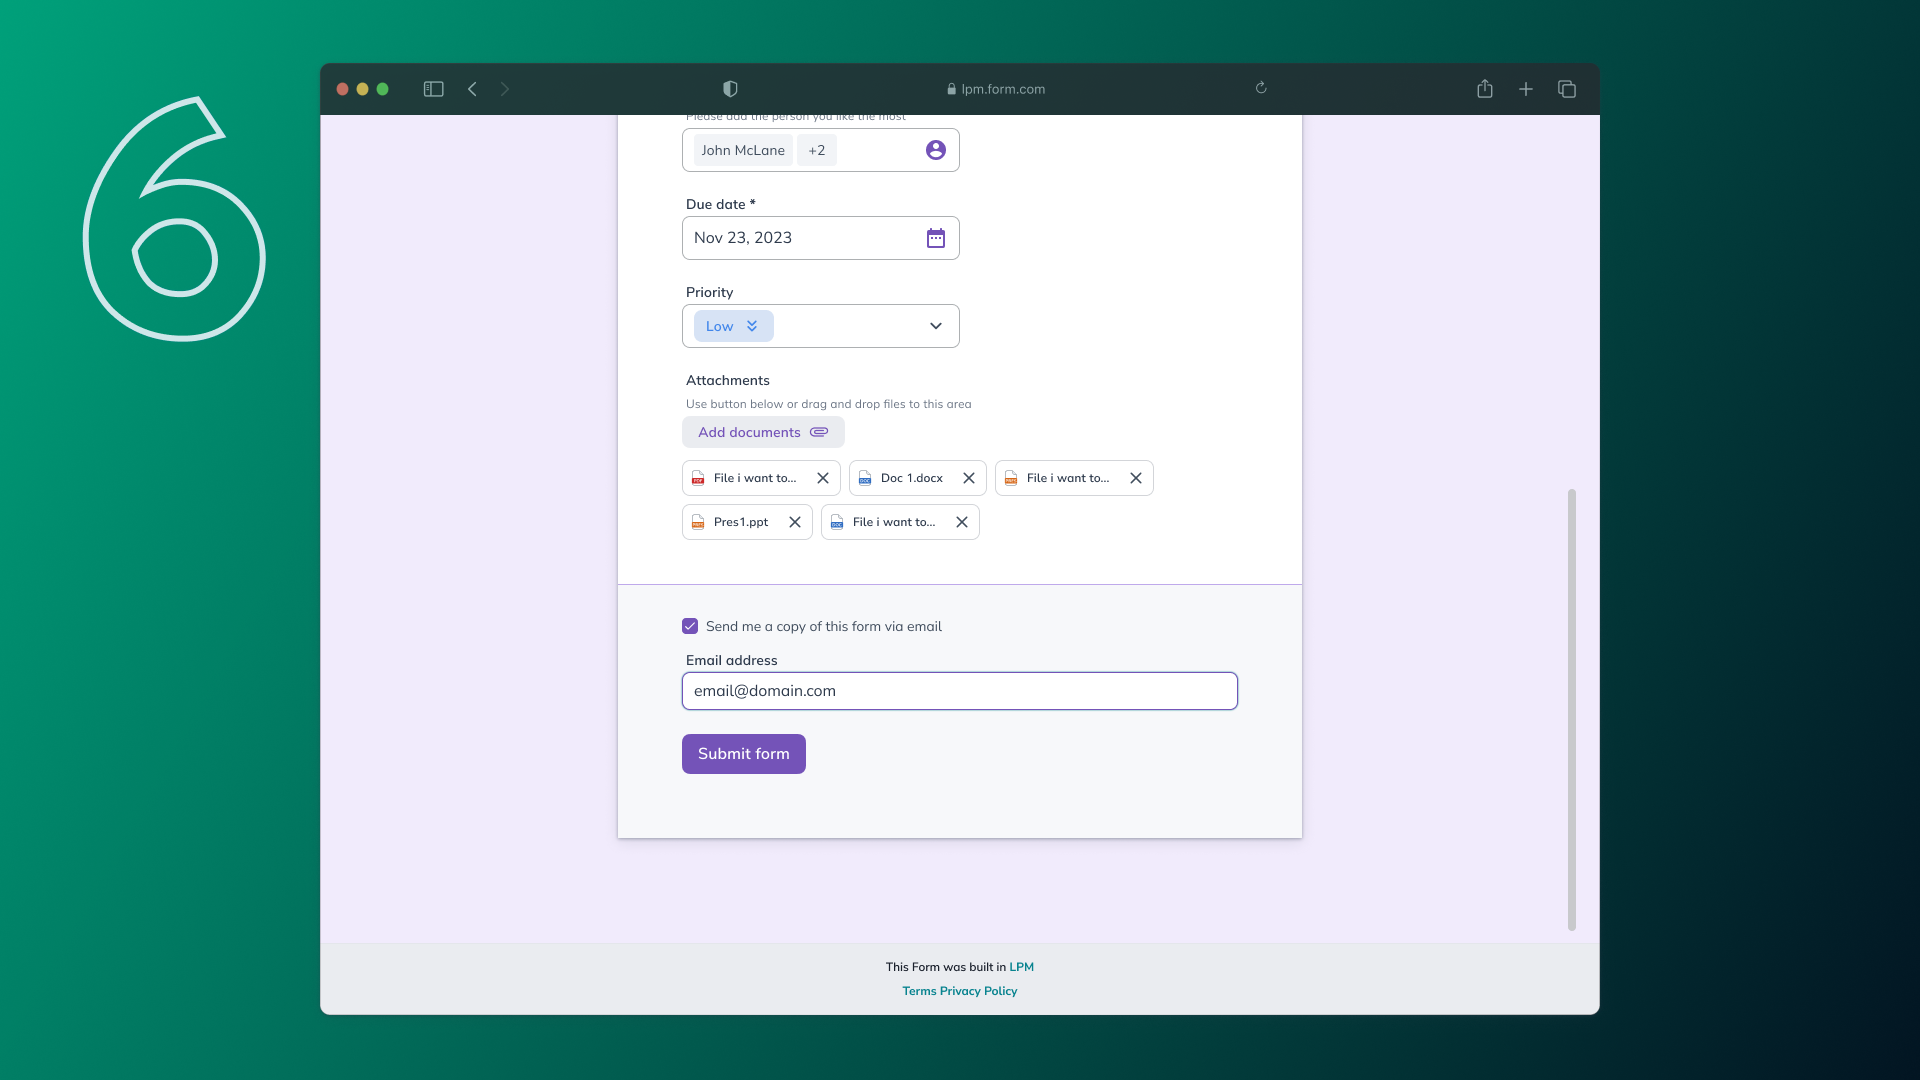Remove the Doc 1.docx attachment
The image size is (1920, 1080).
(x=969, y=478)
